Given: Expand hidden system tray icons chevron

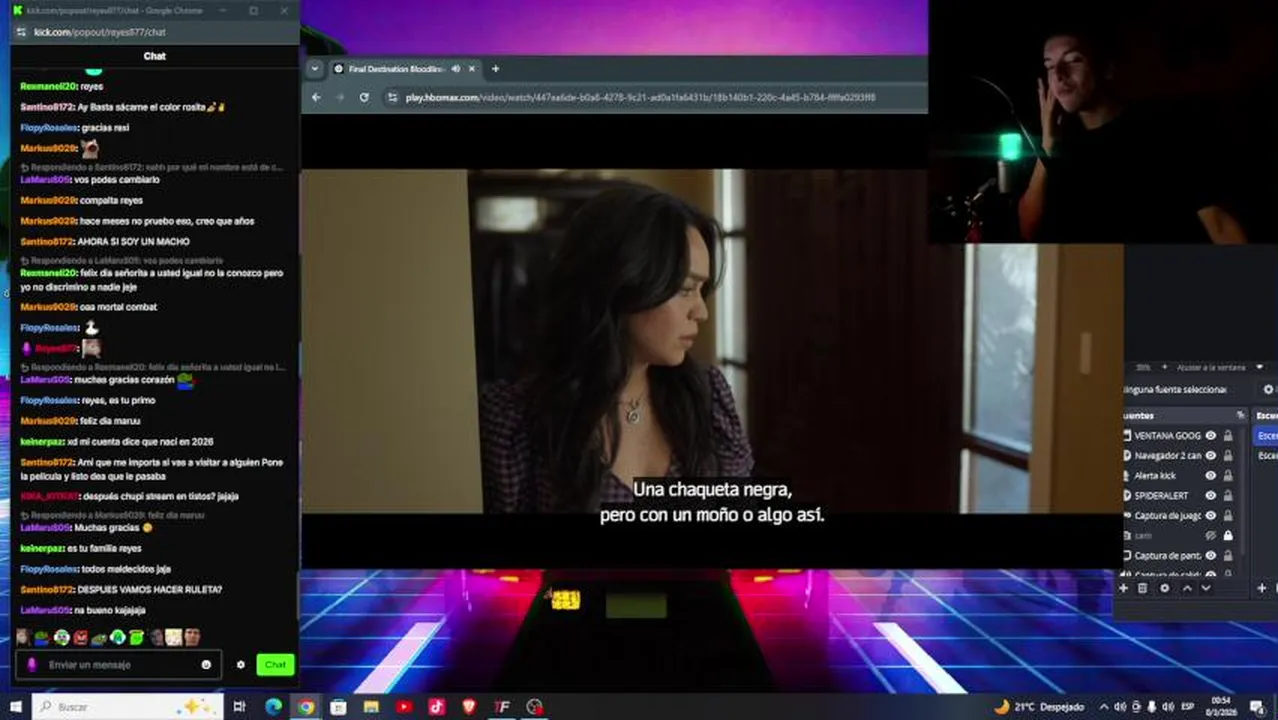Looking at the screenshot, I should tap(1104, 707).
